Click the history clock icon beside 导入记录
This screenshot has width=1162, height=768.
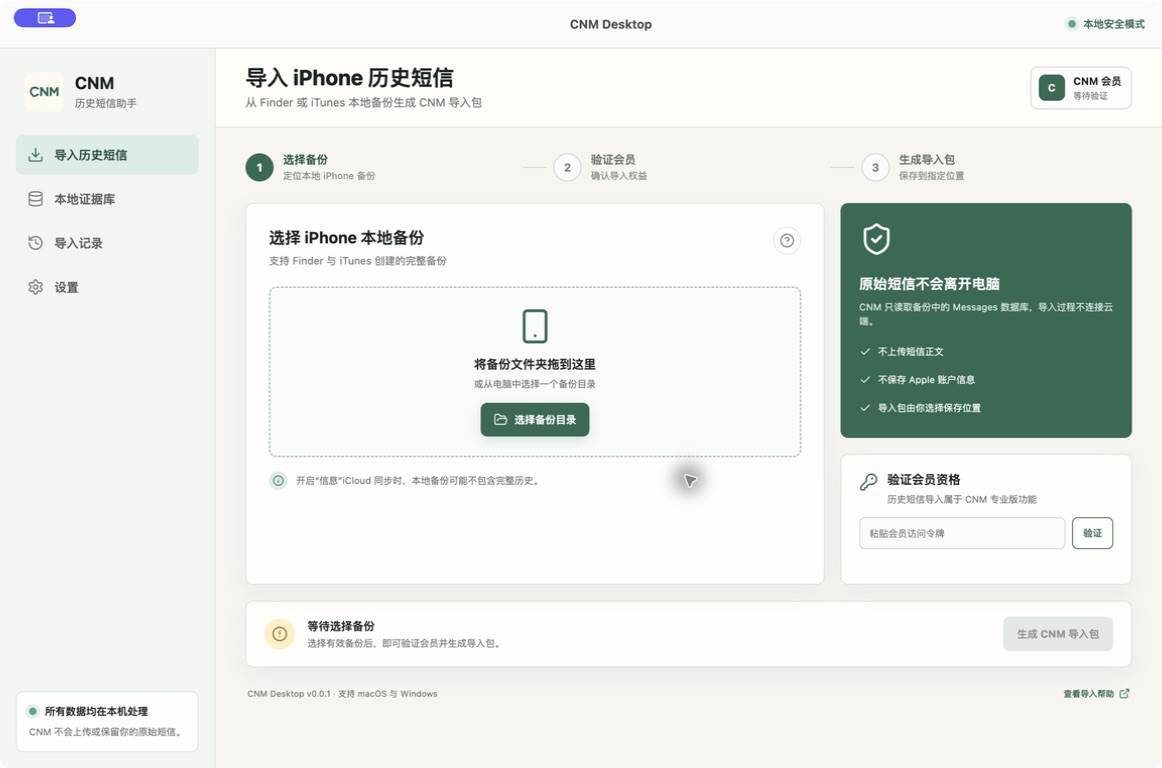(x=35, y=243)
